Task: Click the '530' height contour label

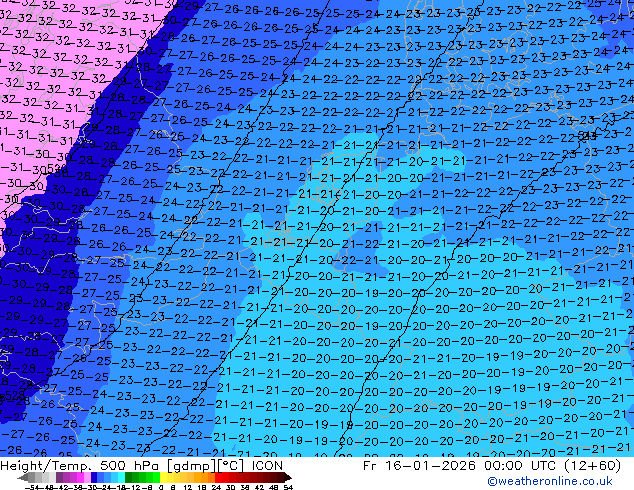Action: pyautogui.click(x=57, y=168)
